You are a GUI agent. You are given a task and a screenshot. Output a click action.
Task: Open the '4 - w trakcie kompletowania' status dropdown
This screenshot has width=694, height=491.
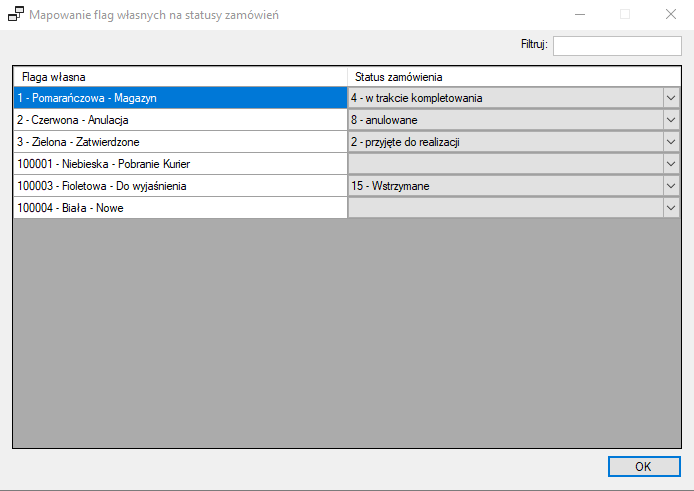point(670,98)
